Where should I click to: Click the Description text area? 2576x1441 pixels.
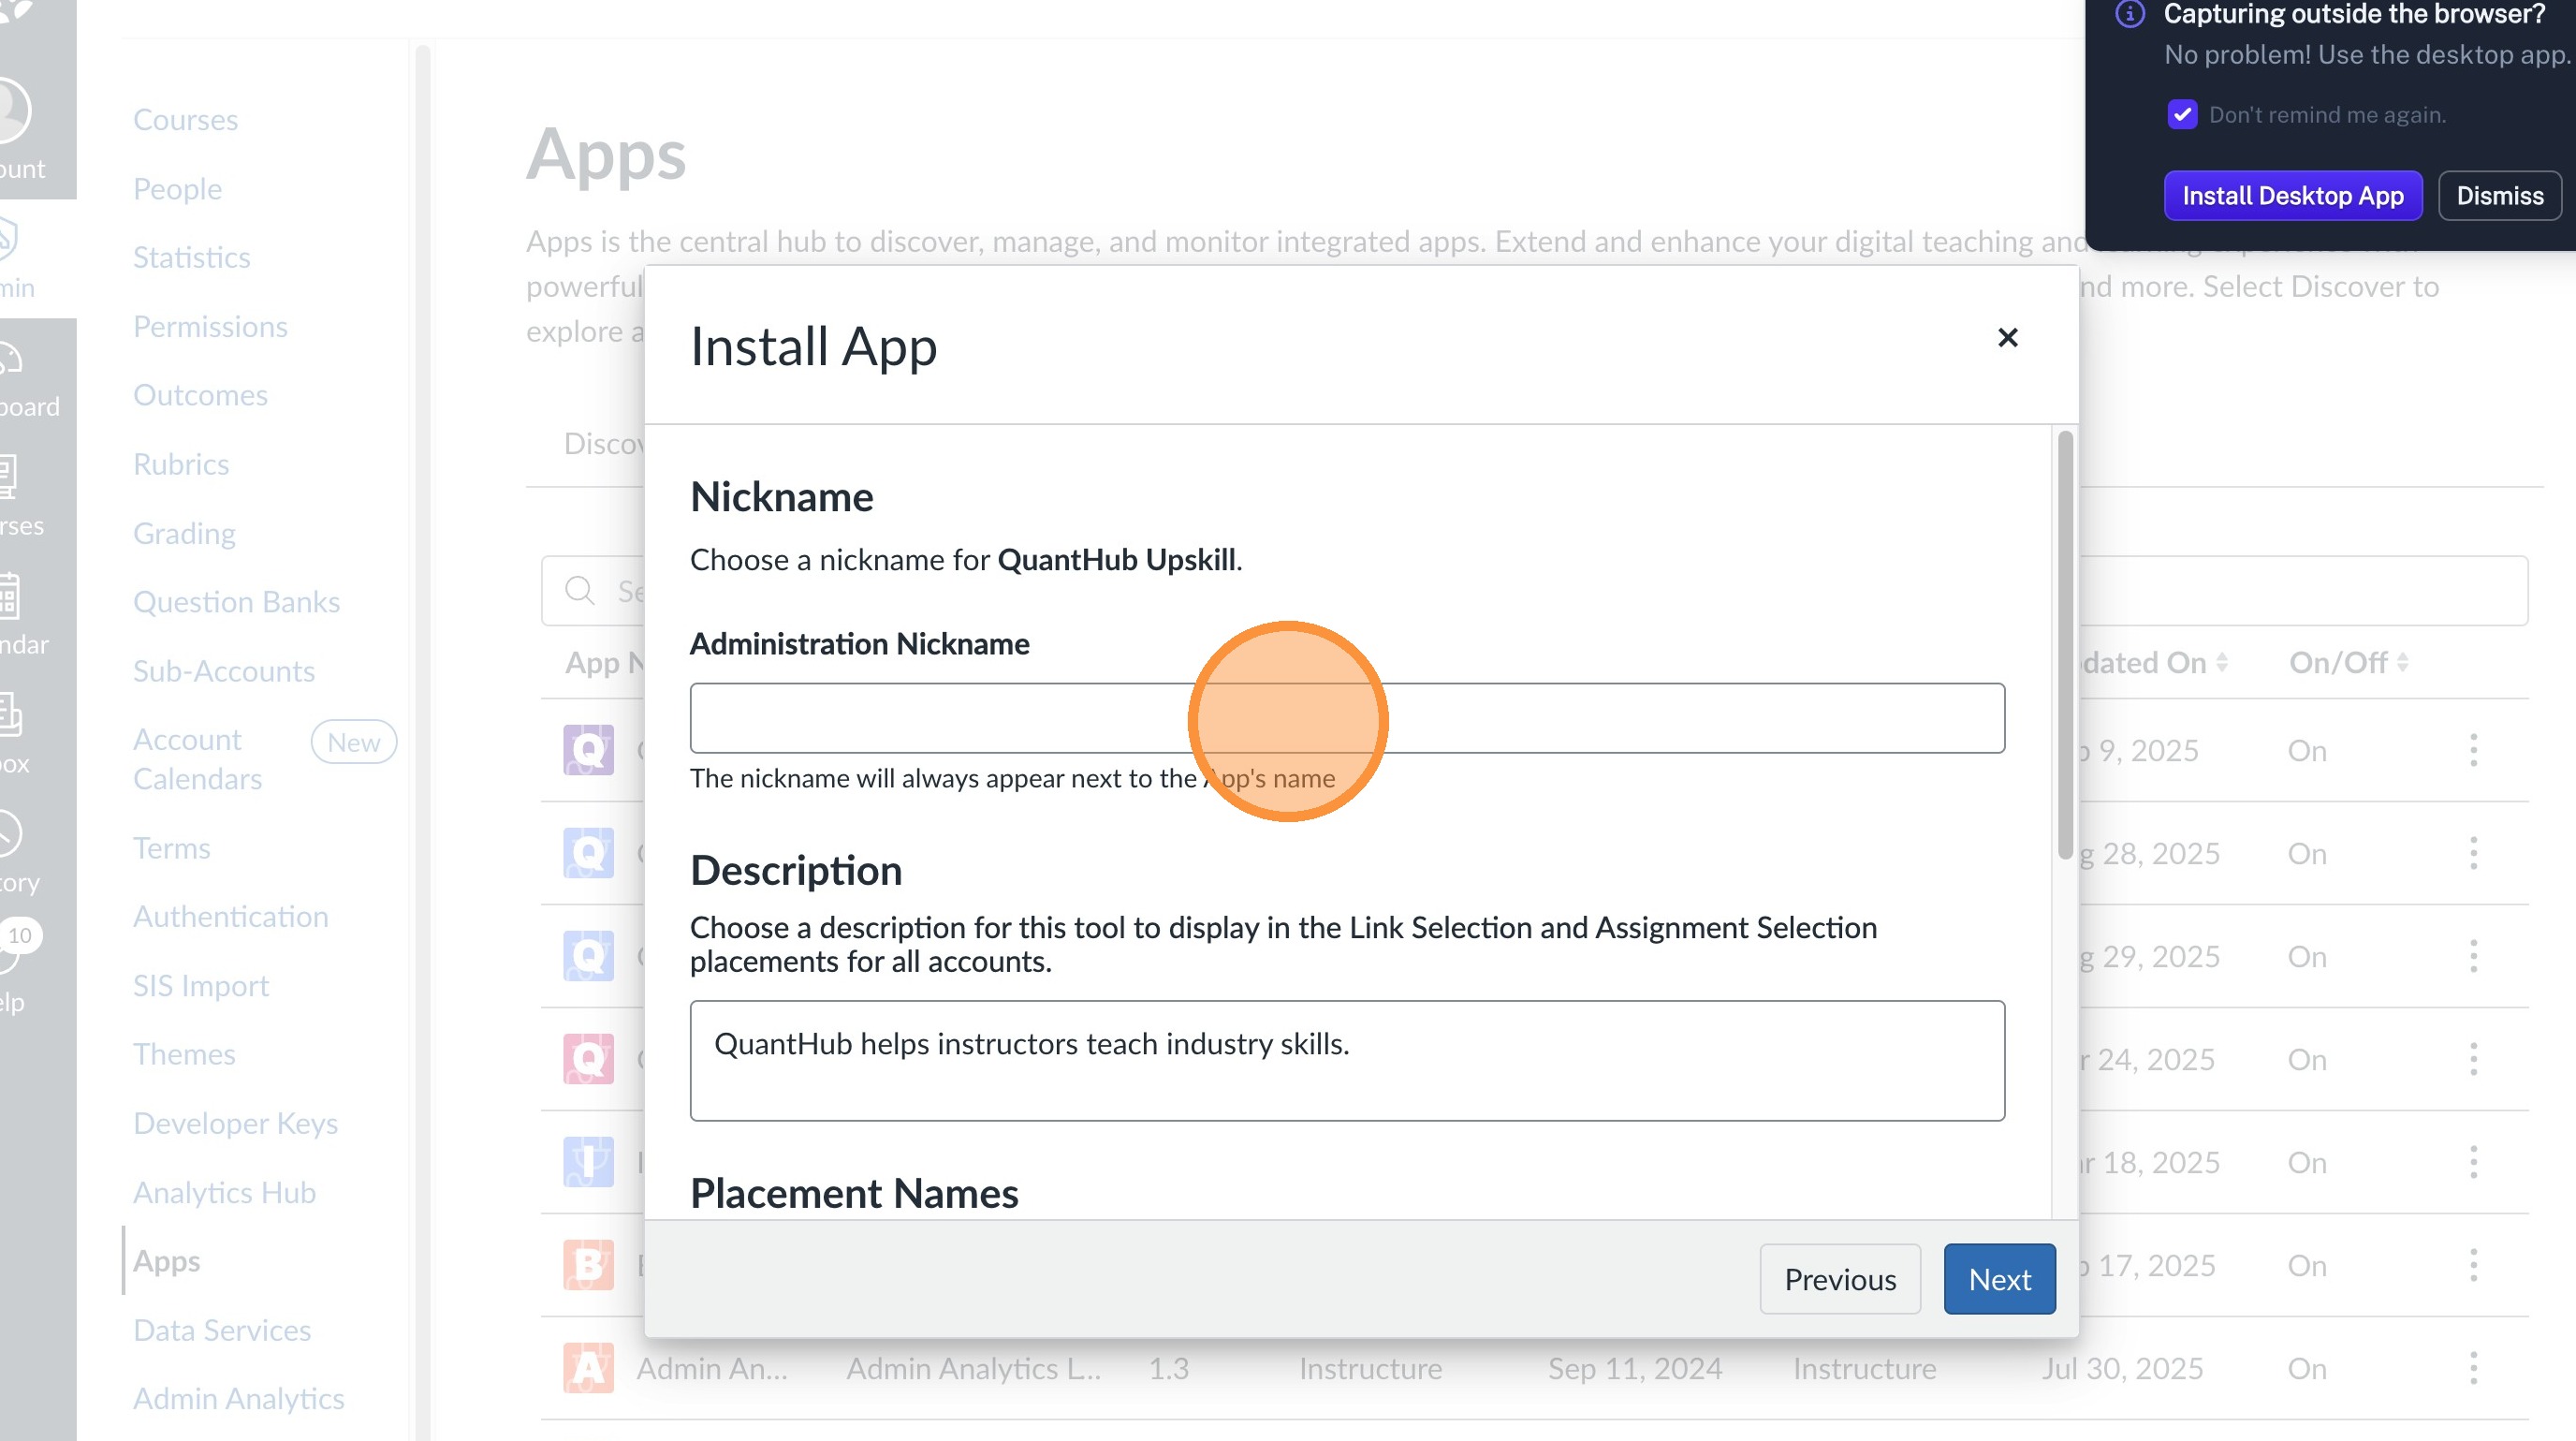[1346, 1060]
